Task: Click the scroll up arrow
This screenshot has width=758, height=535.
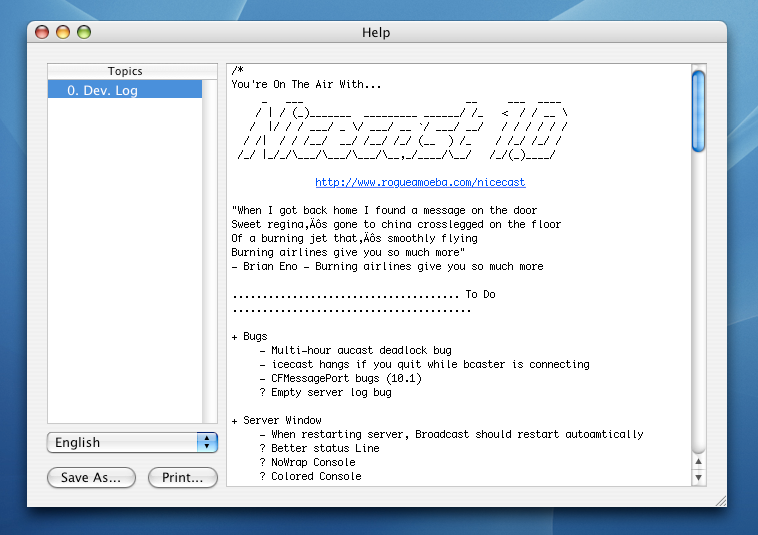Action: tap(698, 462)
